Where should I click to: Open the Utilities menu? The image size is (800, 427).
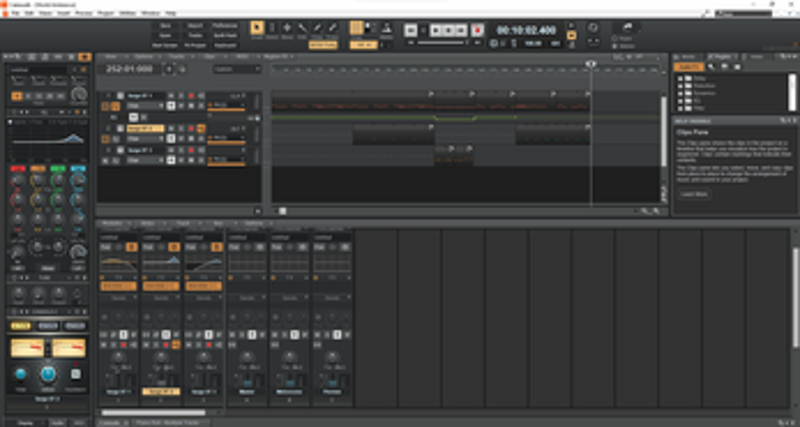(128, 13)
